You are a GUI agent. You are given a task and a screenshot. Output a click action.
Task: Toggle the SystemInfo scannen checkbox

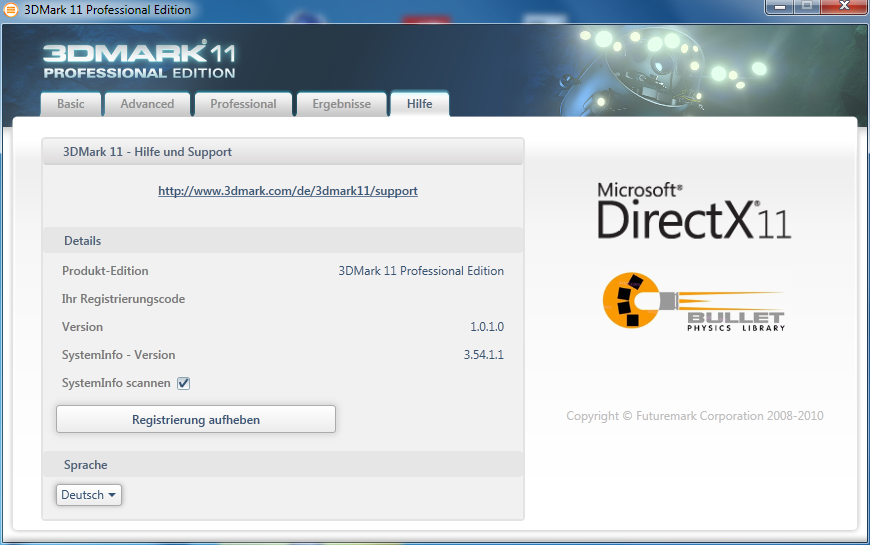point(184,383)
